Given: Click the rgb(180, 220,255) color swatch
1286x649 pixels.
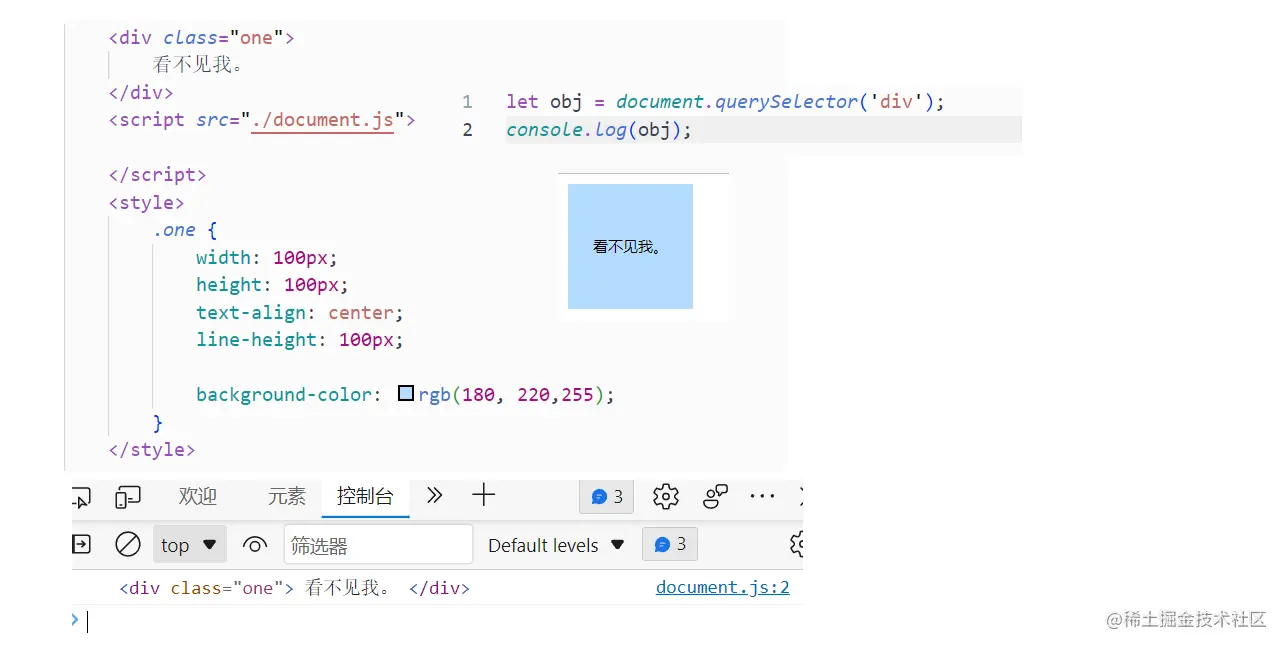Looking at the screenshot, I should coord(406,394).
